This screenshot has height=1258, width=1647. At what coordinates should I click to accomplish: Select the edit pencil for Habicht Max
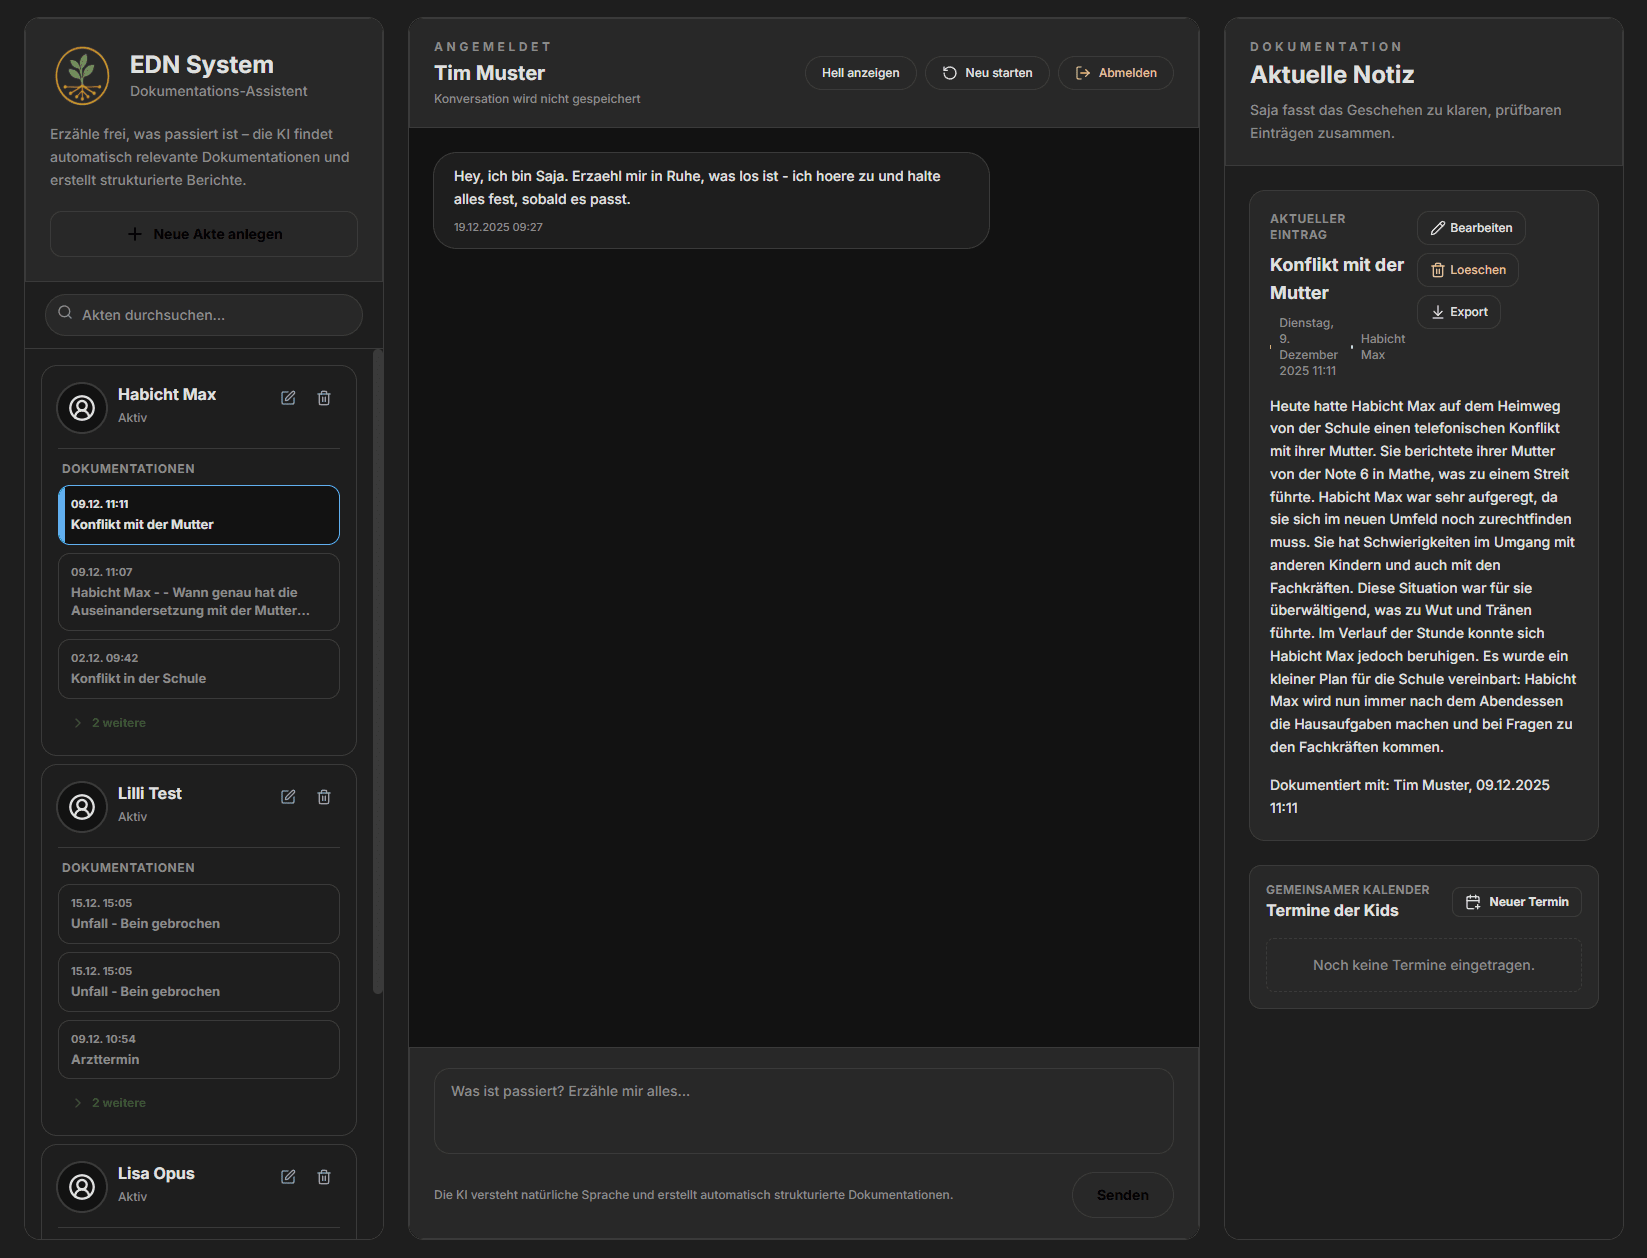(x=288, y=397)
